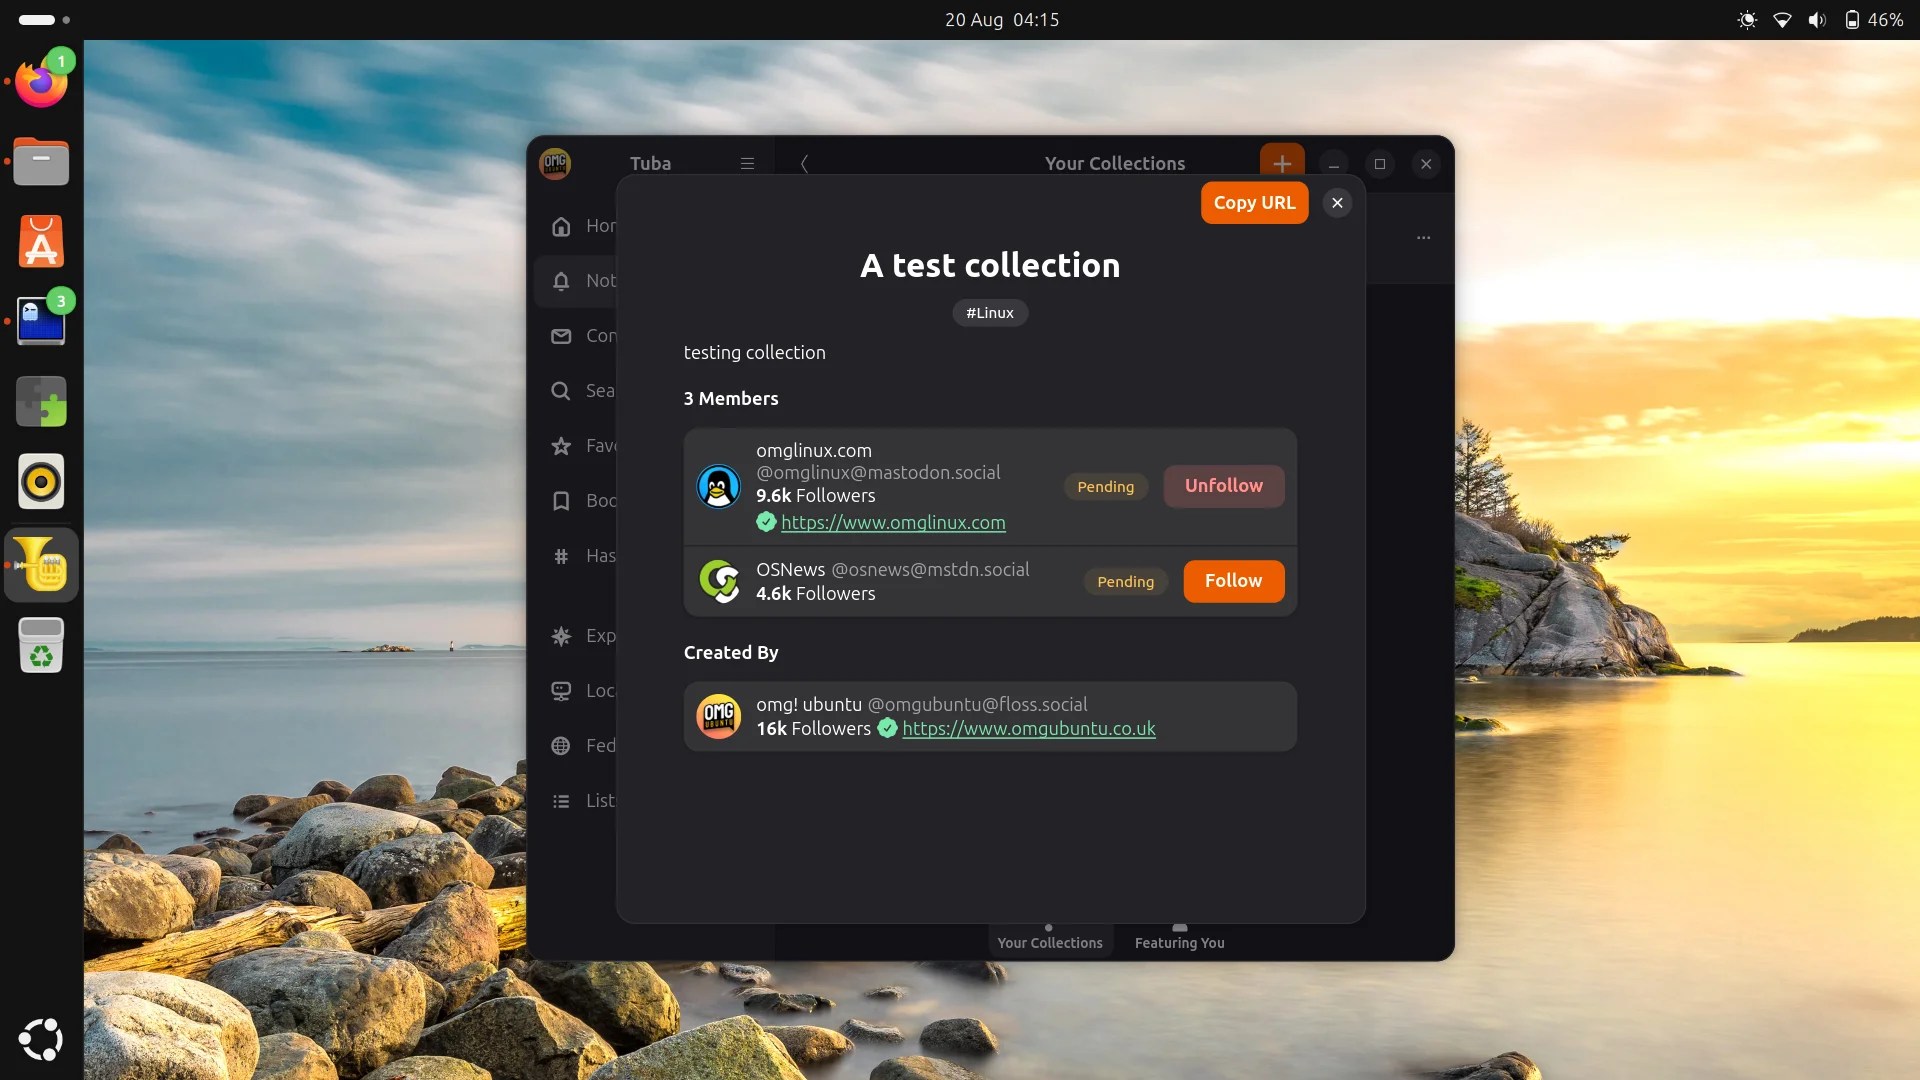This screenshot has height=1080, width=1920.
Task: Open Firefox from the dock
Action: [x=41, y=81]
